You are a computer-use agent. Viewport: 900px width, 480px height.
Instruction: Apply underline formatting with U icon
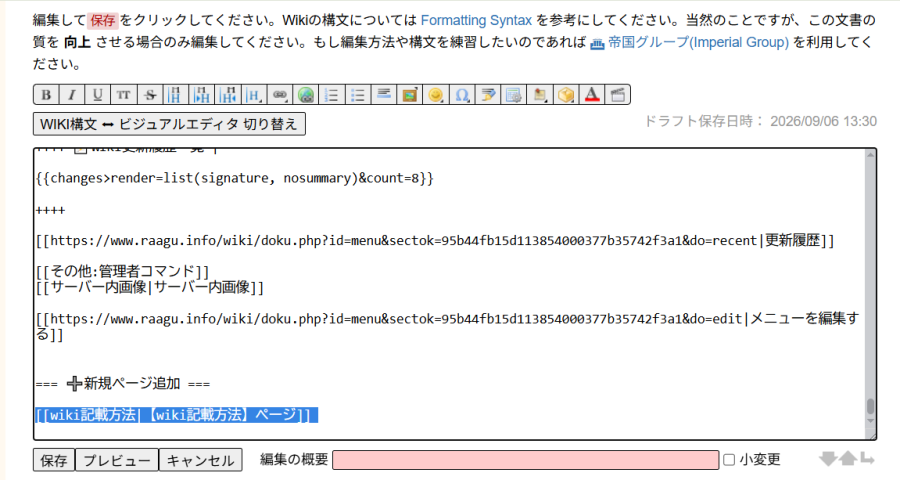point(98,95)
